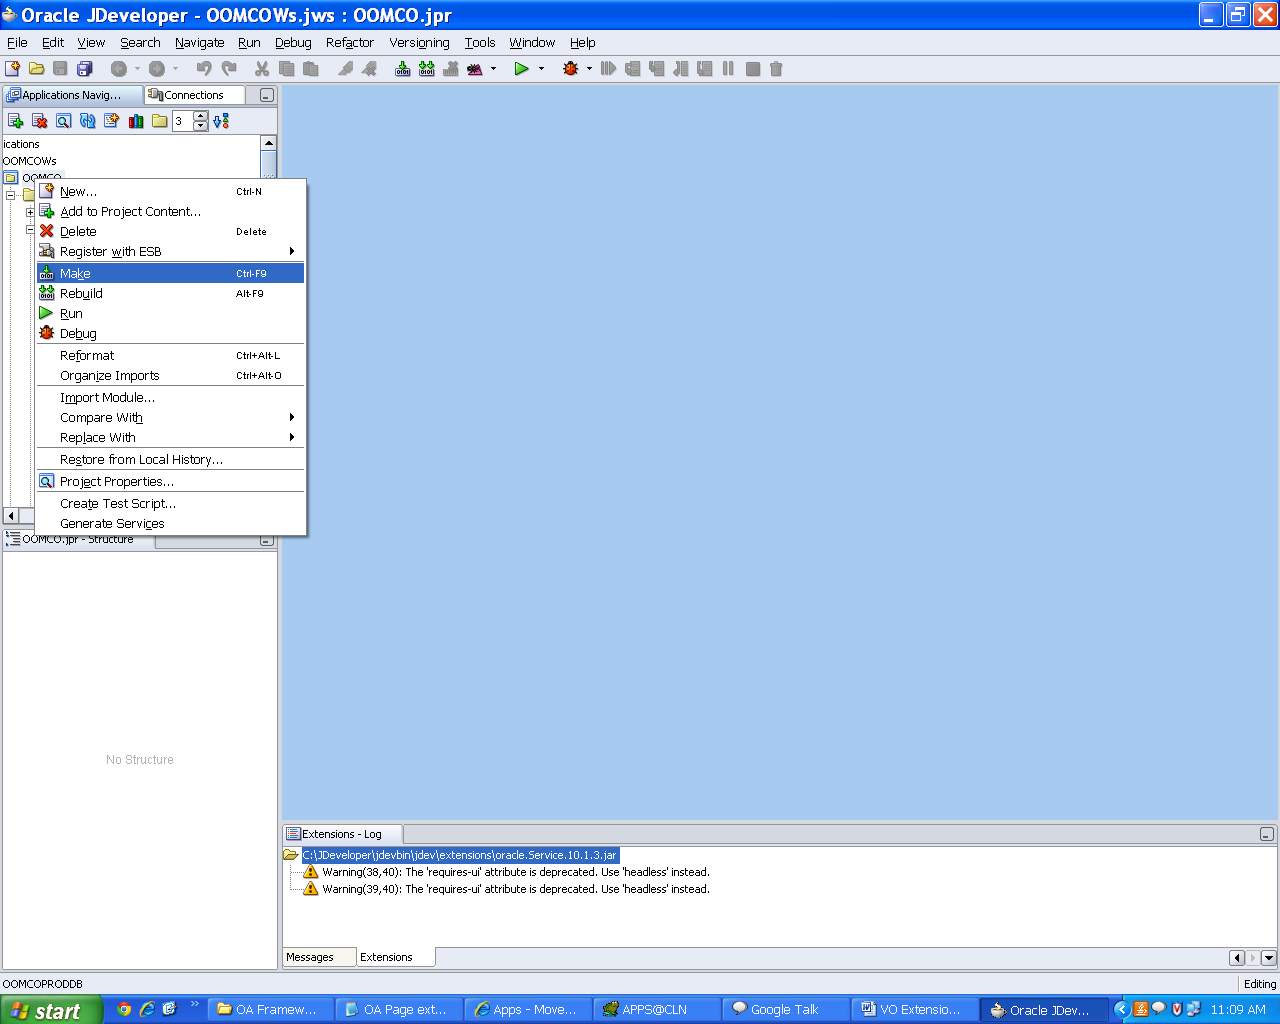Open the Refactor menu
The width and height of the screenshot is (1280, 1024).
(350, 43)
